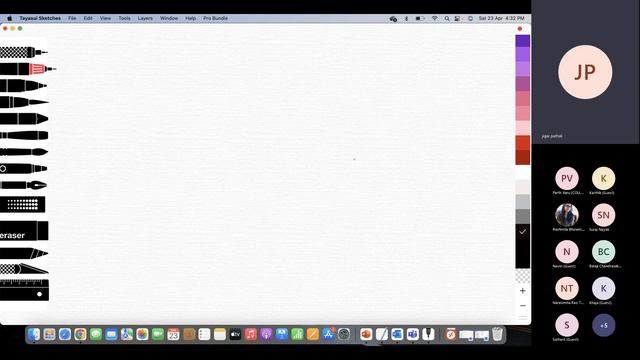
Task: Open the Tayasui Sketches app menu
Action: pos(40,18)
